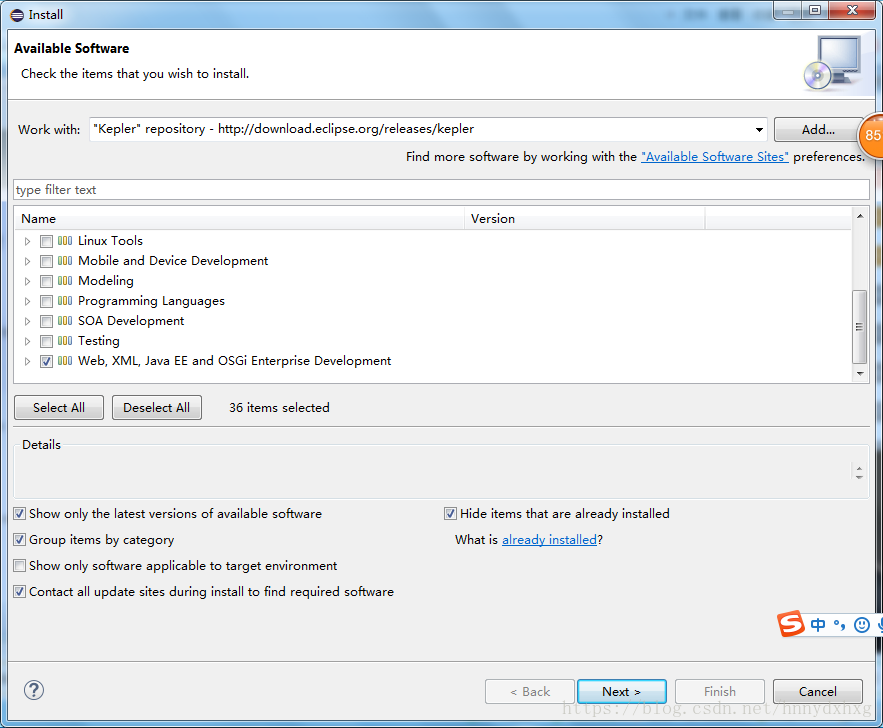Click the Name column header
883x728 pixels.
pos(239,218)
